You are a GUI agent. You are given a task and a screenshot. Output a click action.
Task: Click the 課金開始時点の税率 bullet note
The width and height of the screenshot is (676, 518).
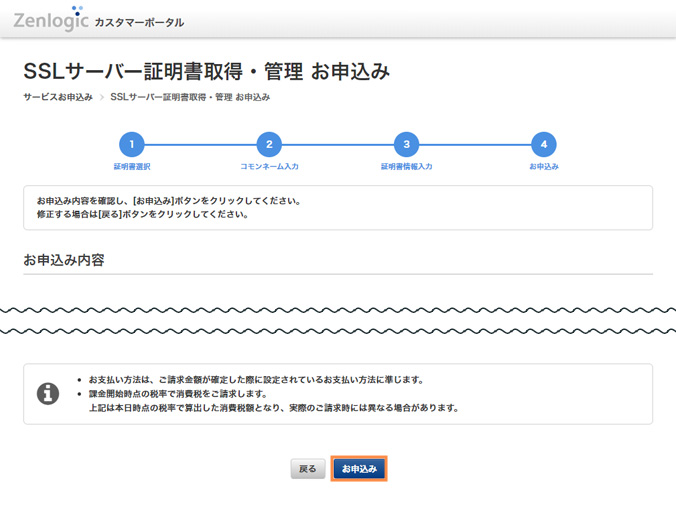178,393
